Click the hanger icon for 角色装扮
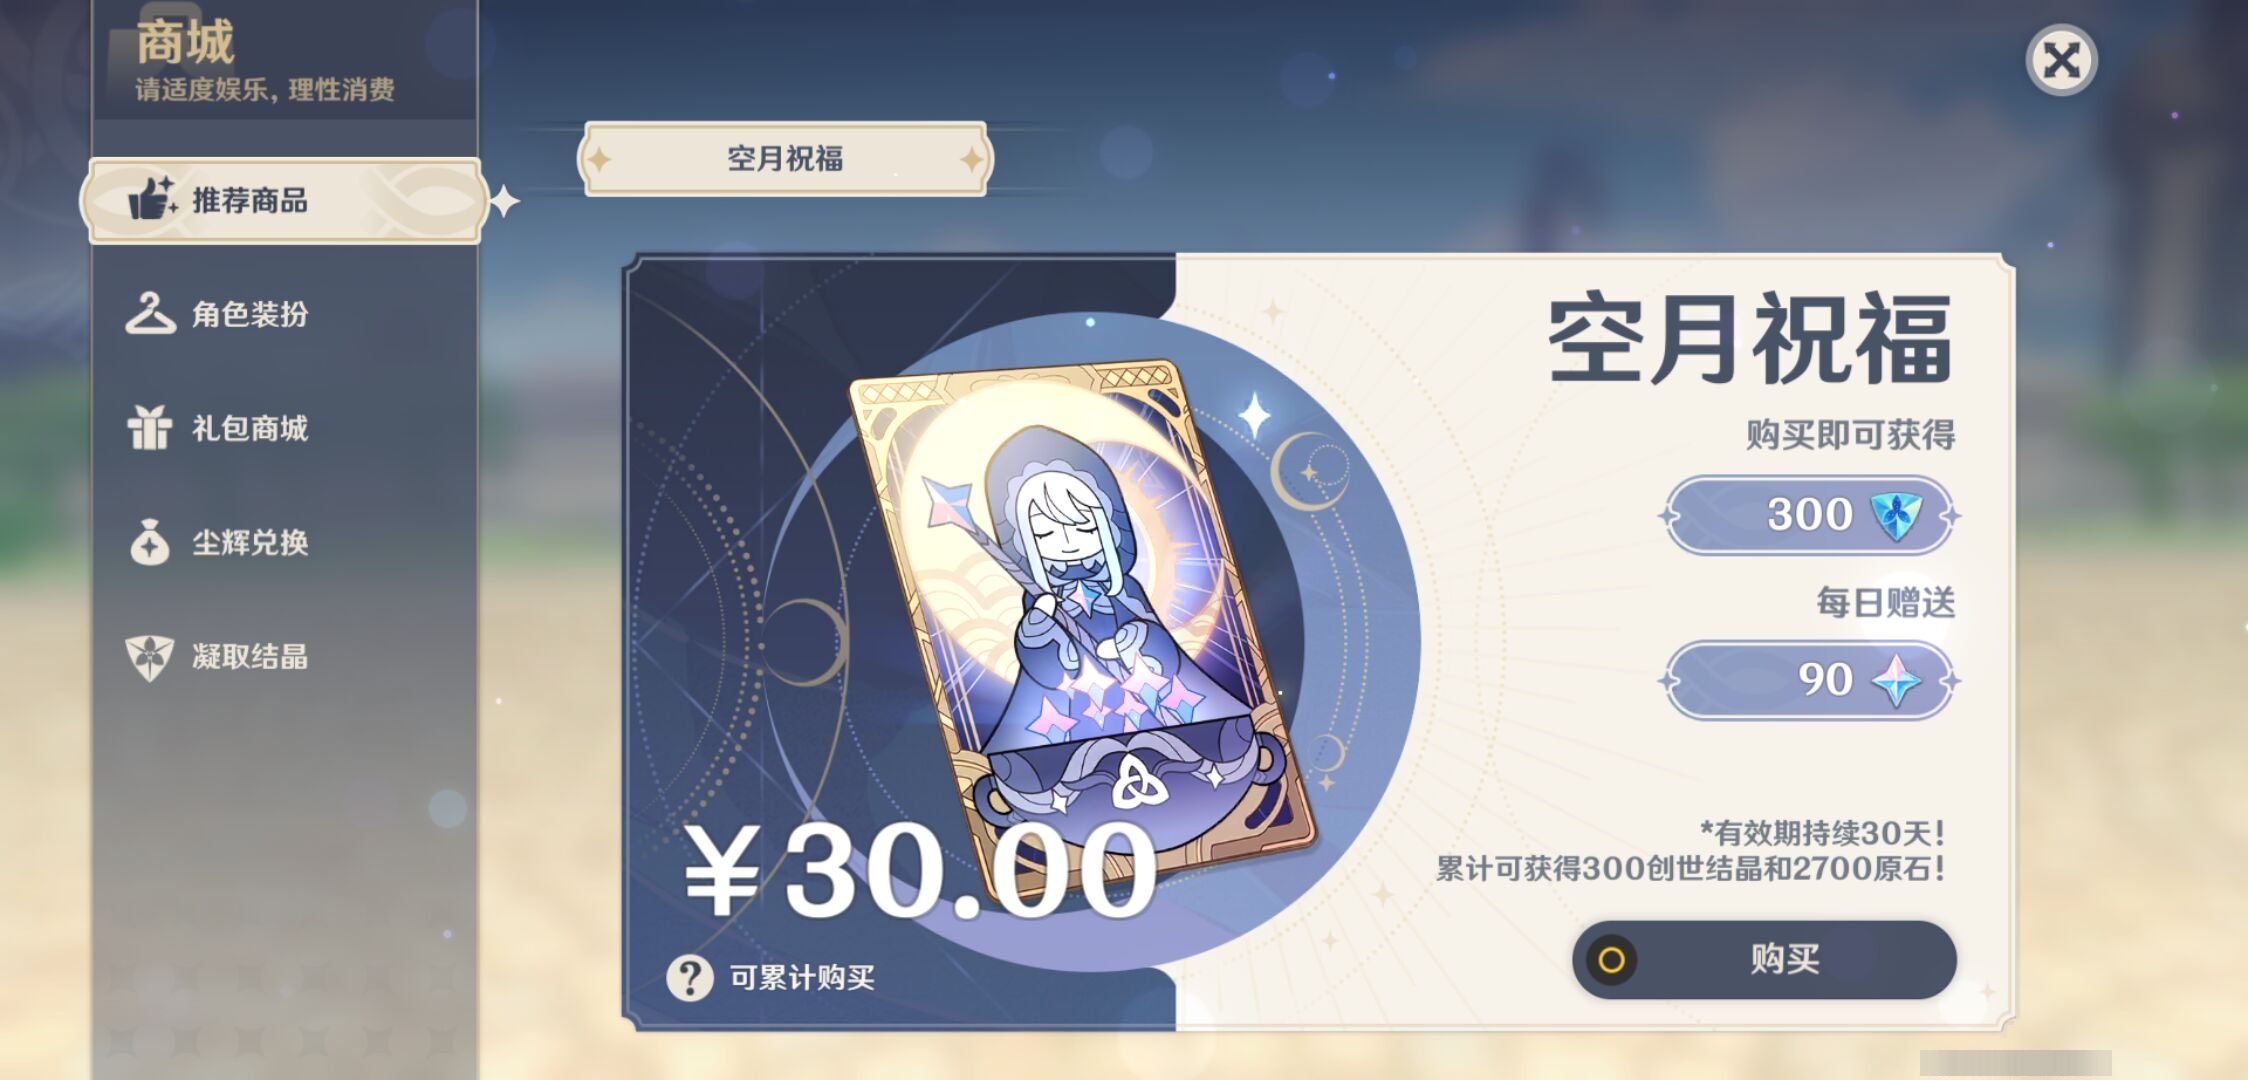Screen dimensions: 2248x1080 tap(150, 314)
